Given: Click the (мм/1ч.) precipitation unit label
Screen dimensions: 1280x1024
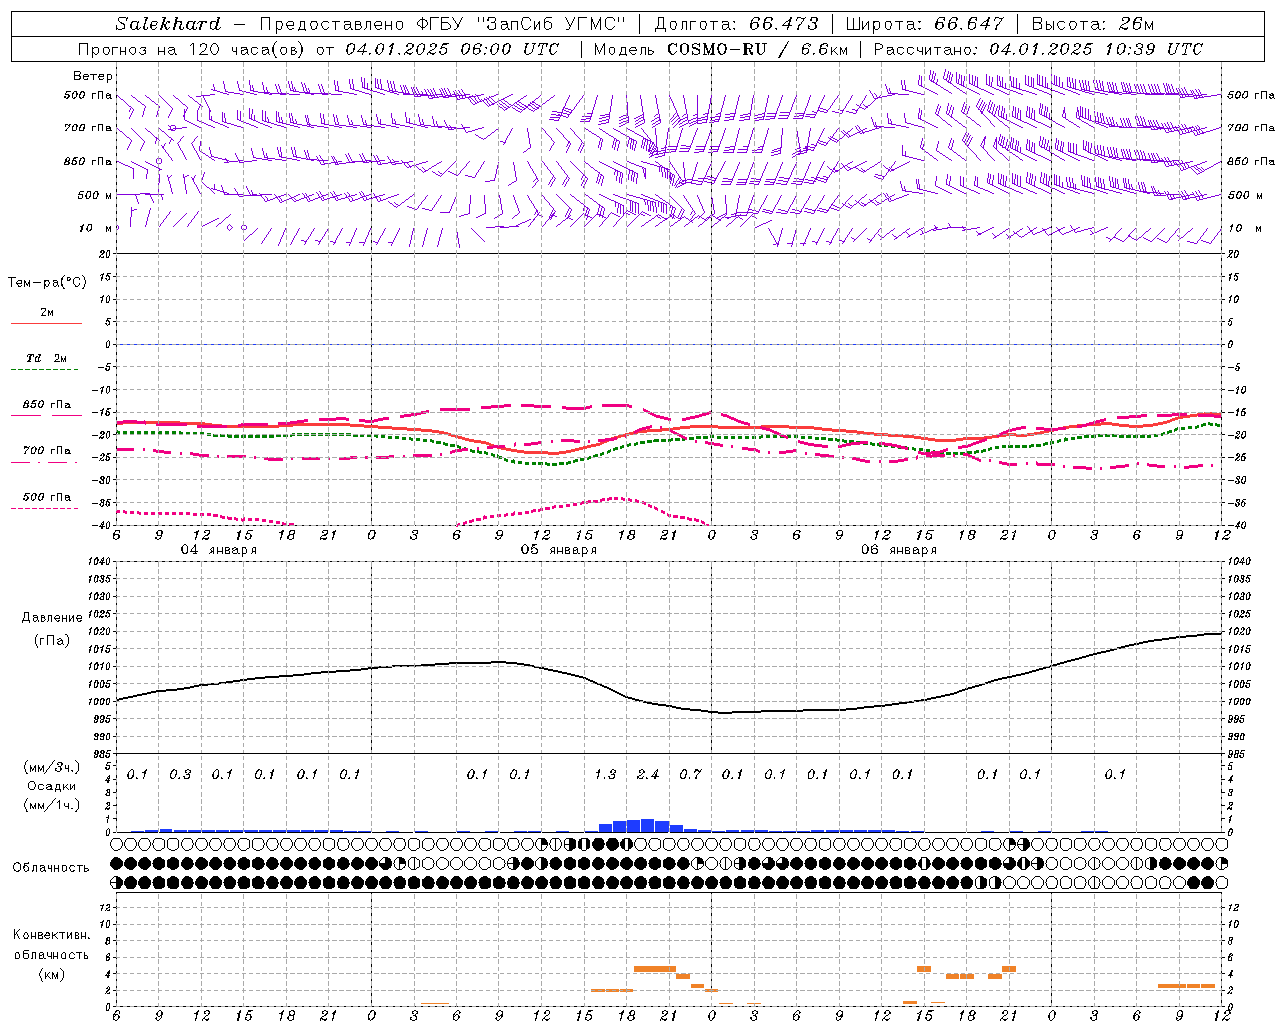Looking at the screenshot, I should click(52, 805).
